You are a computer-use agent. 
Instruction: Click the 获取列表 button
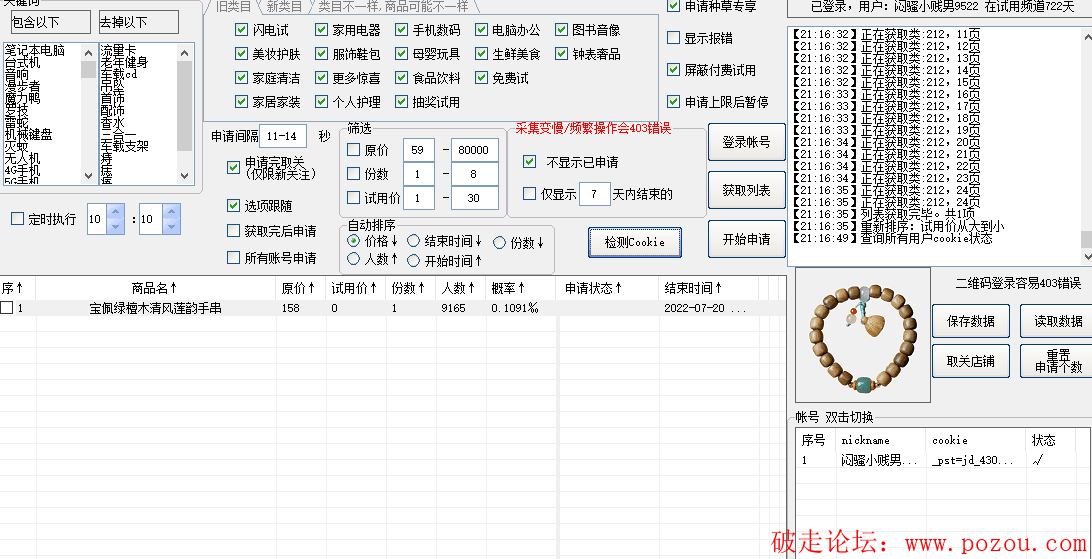[x=747, y=190]
